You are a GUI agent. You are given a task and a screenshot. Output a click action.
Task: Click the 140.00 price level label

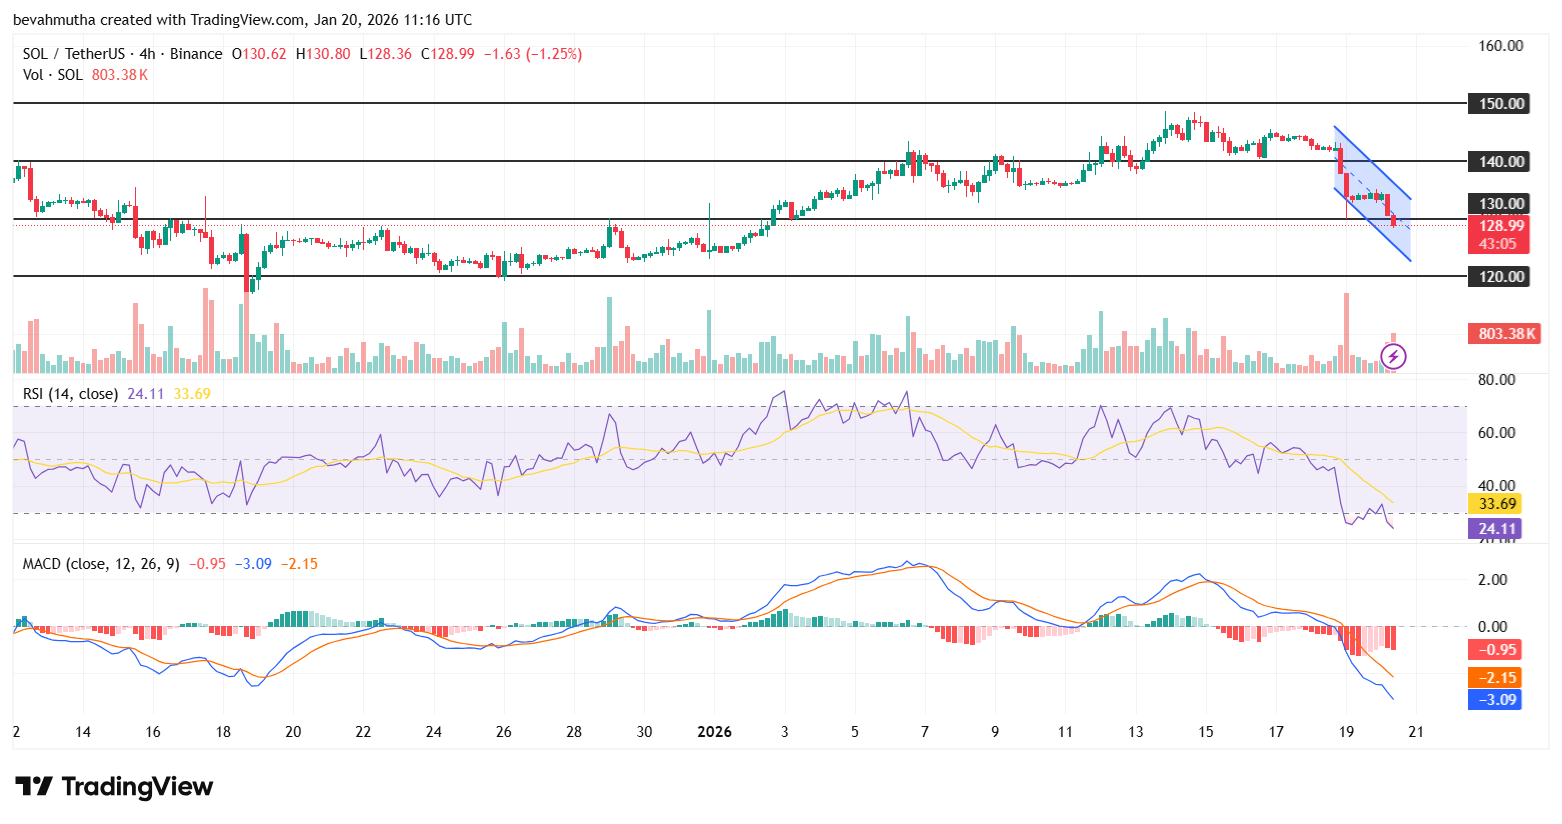(x=1500, y=161)
